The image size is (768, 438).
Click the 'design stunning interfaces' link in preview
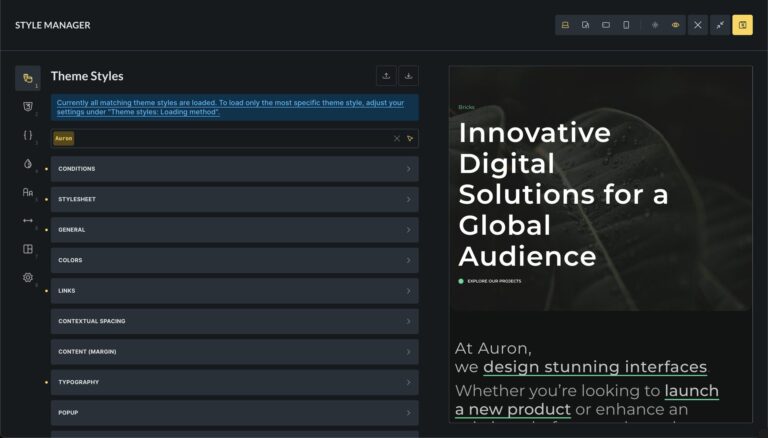pyautogui.click(x=594, y=367)
